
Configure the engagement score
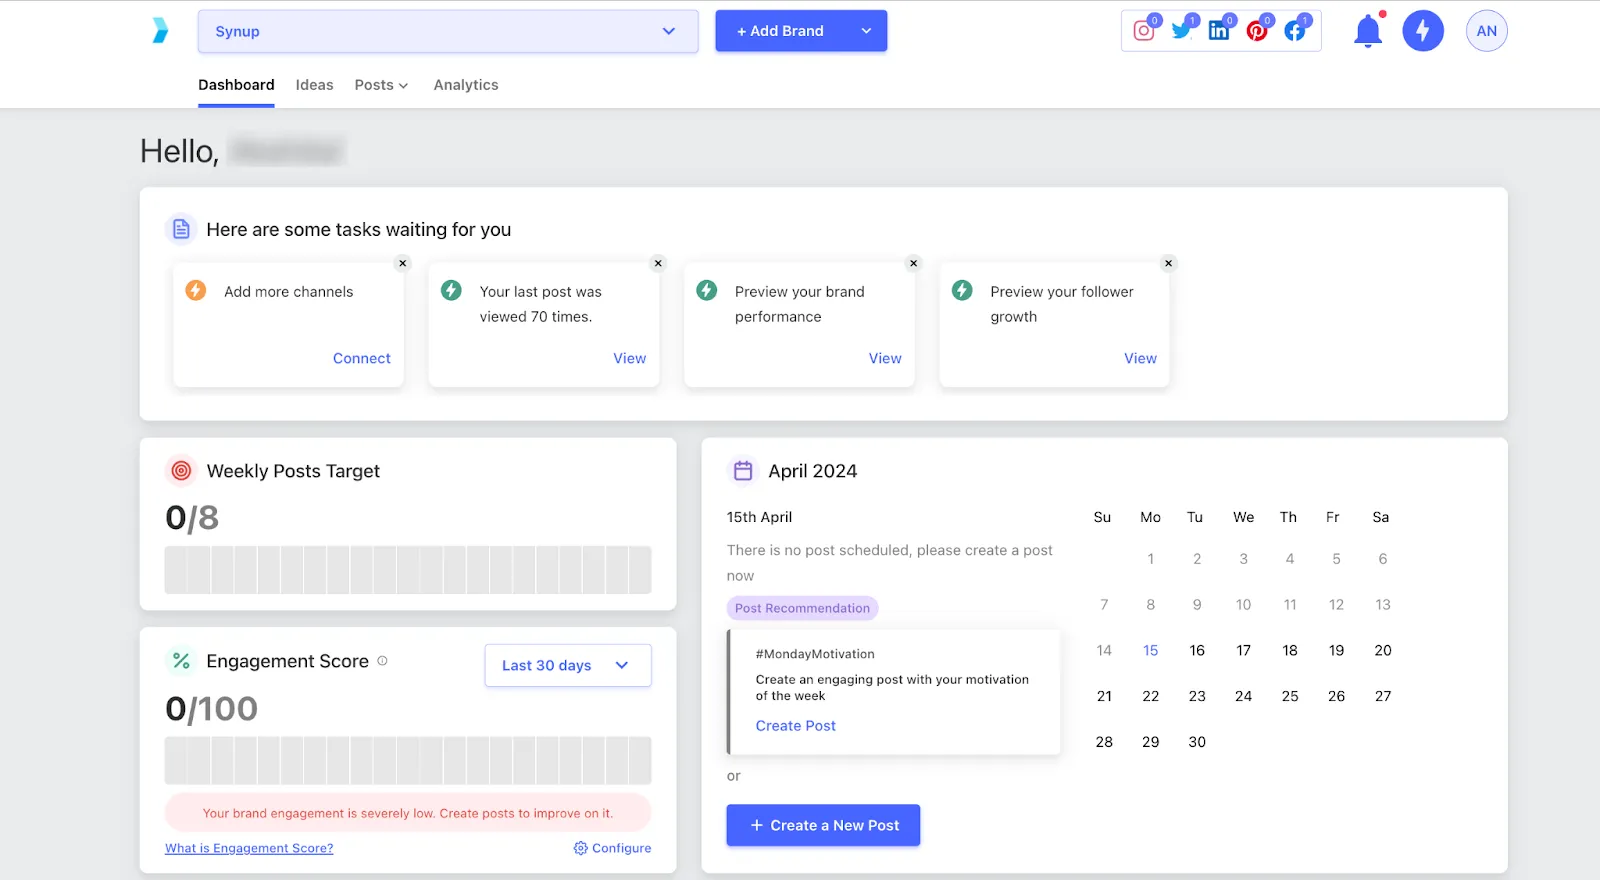612,848
